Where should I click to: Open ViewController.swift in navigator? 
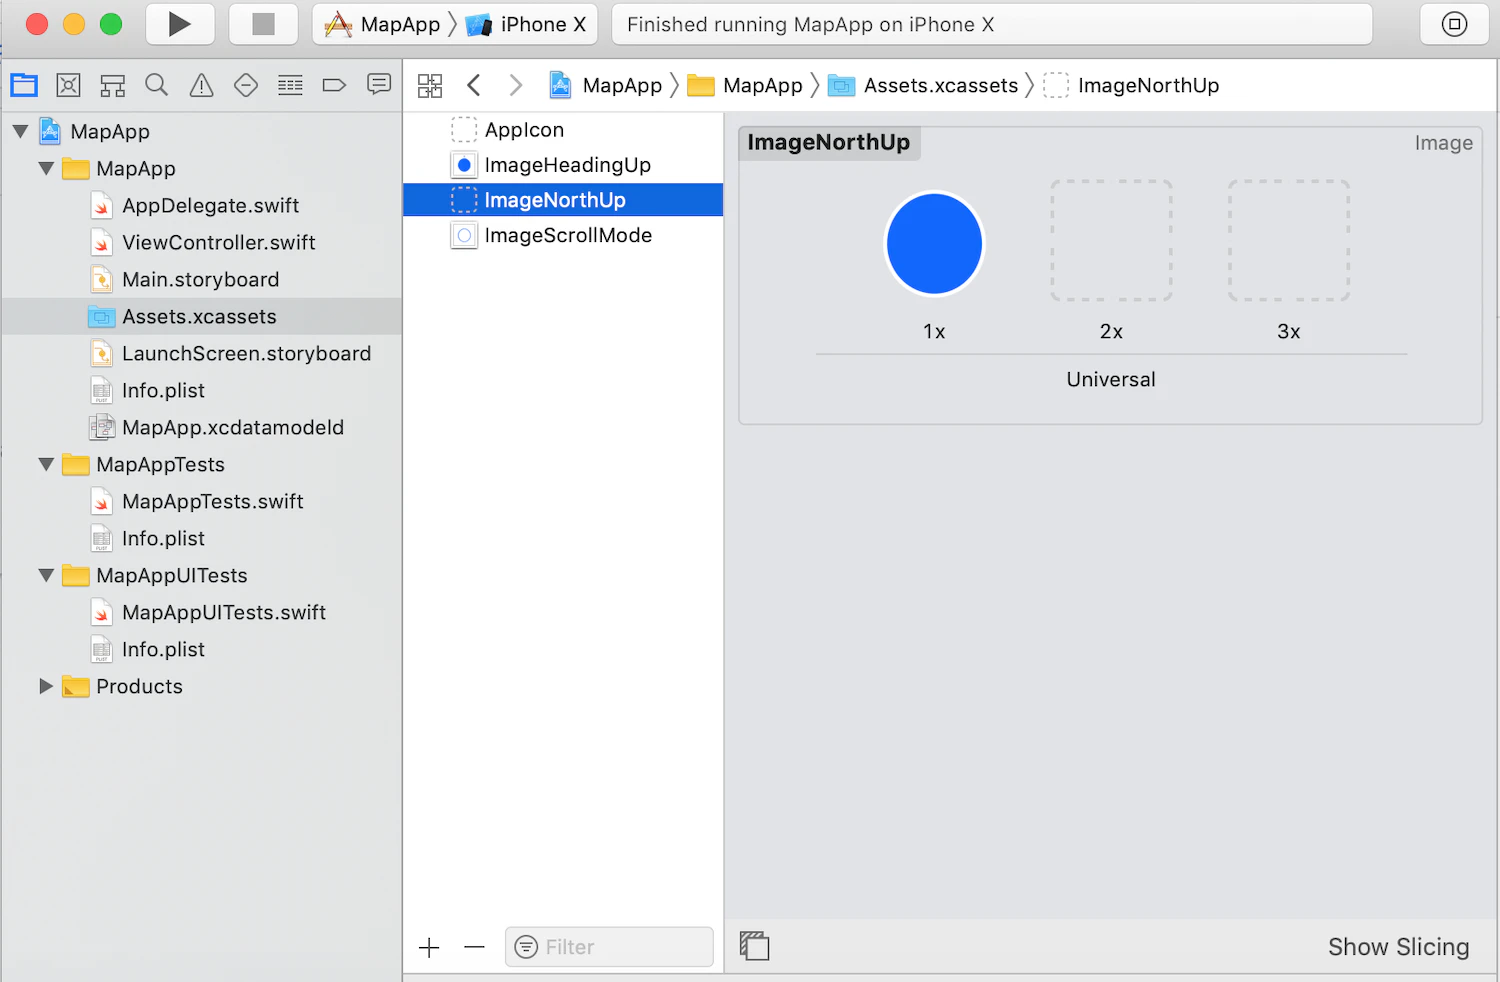[x=219, y=242]
